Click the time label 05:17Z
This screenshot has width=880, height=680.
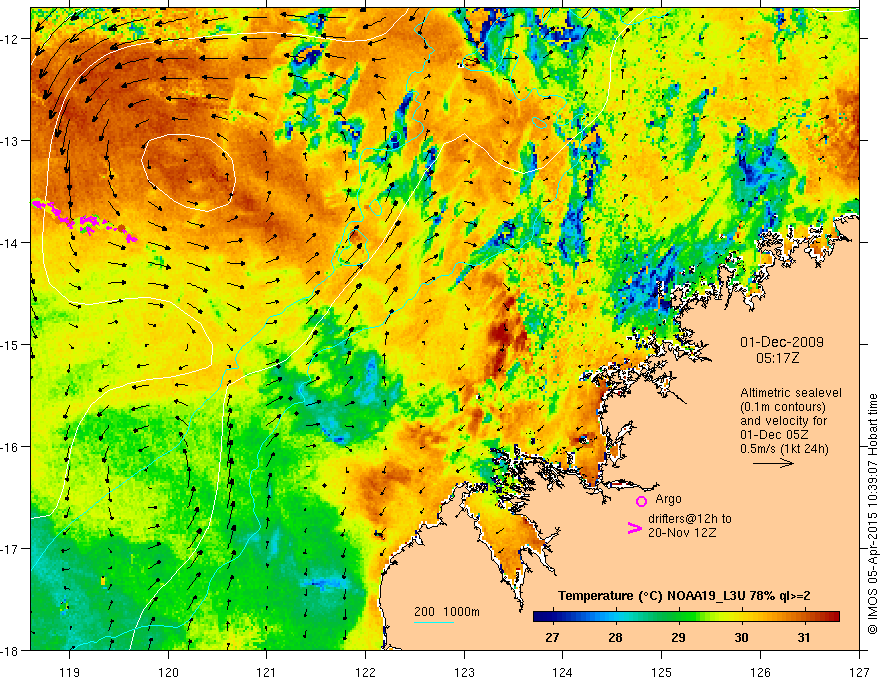click(777, 358)
